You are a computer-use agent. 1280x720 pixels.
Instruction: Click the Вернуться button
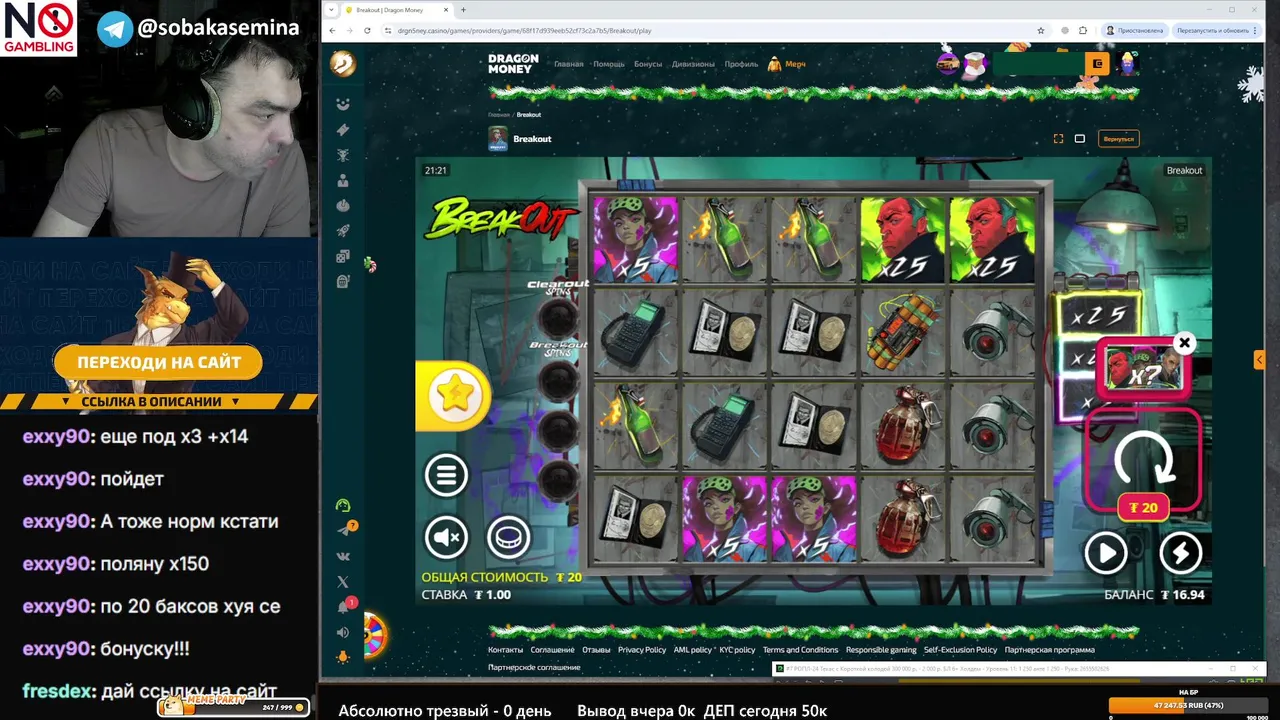click(x=1118, y=139)
